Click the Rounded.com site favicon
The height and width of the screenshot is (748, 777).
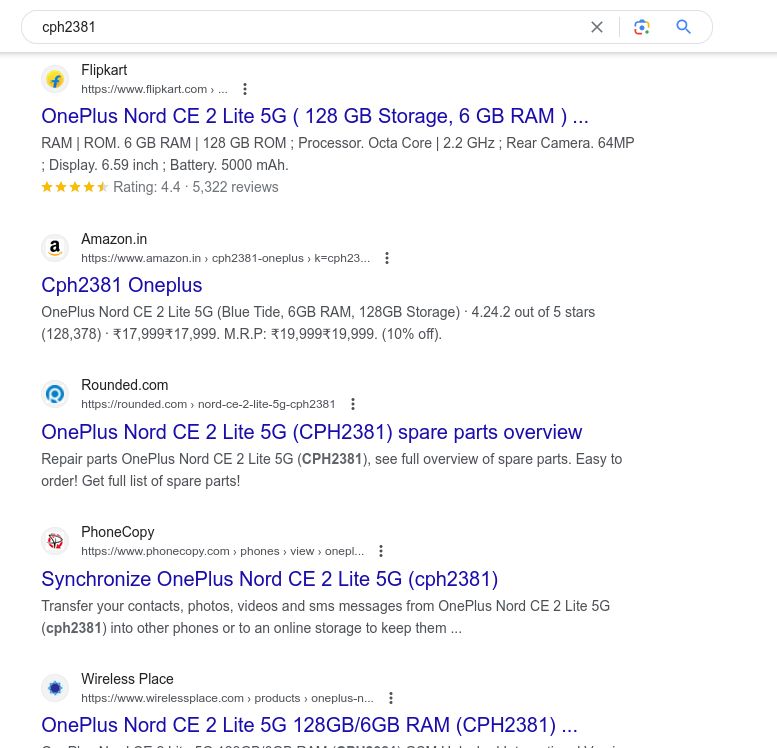click(x=55, y=394)
